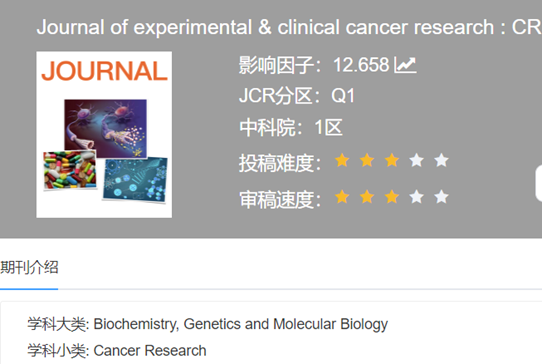
Task: Click the third star of 投稿难度 rating
Action: pyautogui.click(x=392, y=160)
